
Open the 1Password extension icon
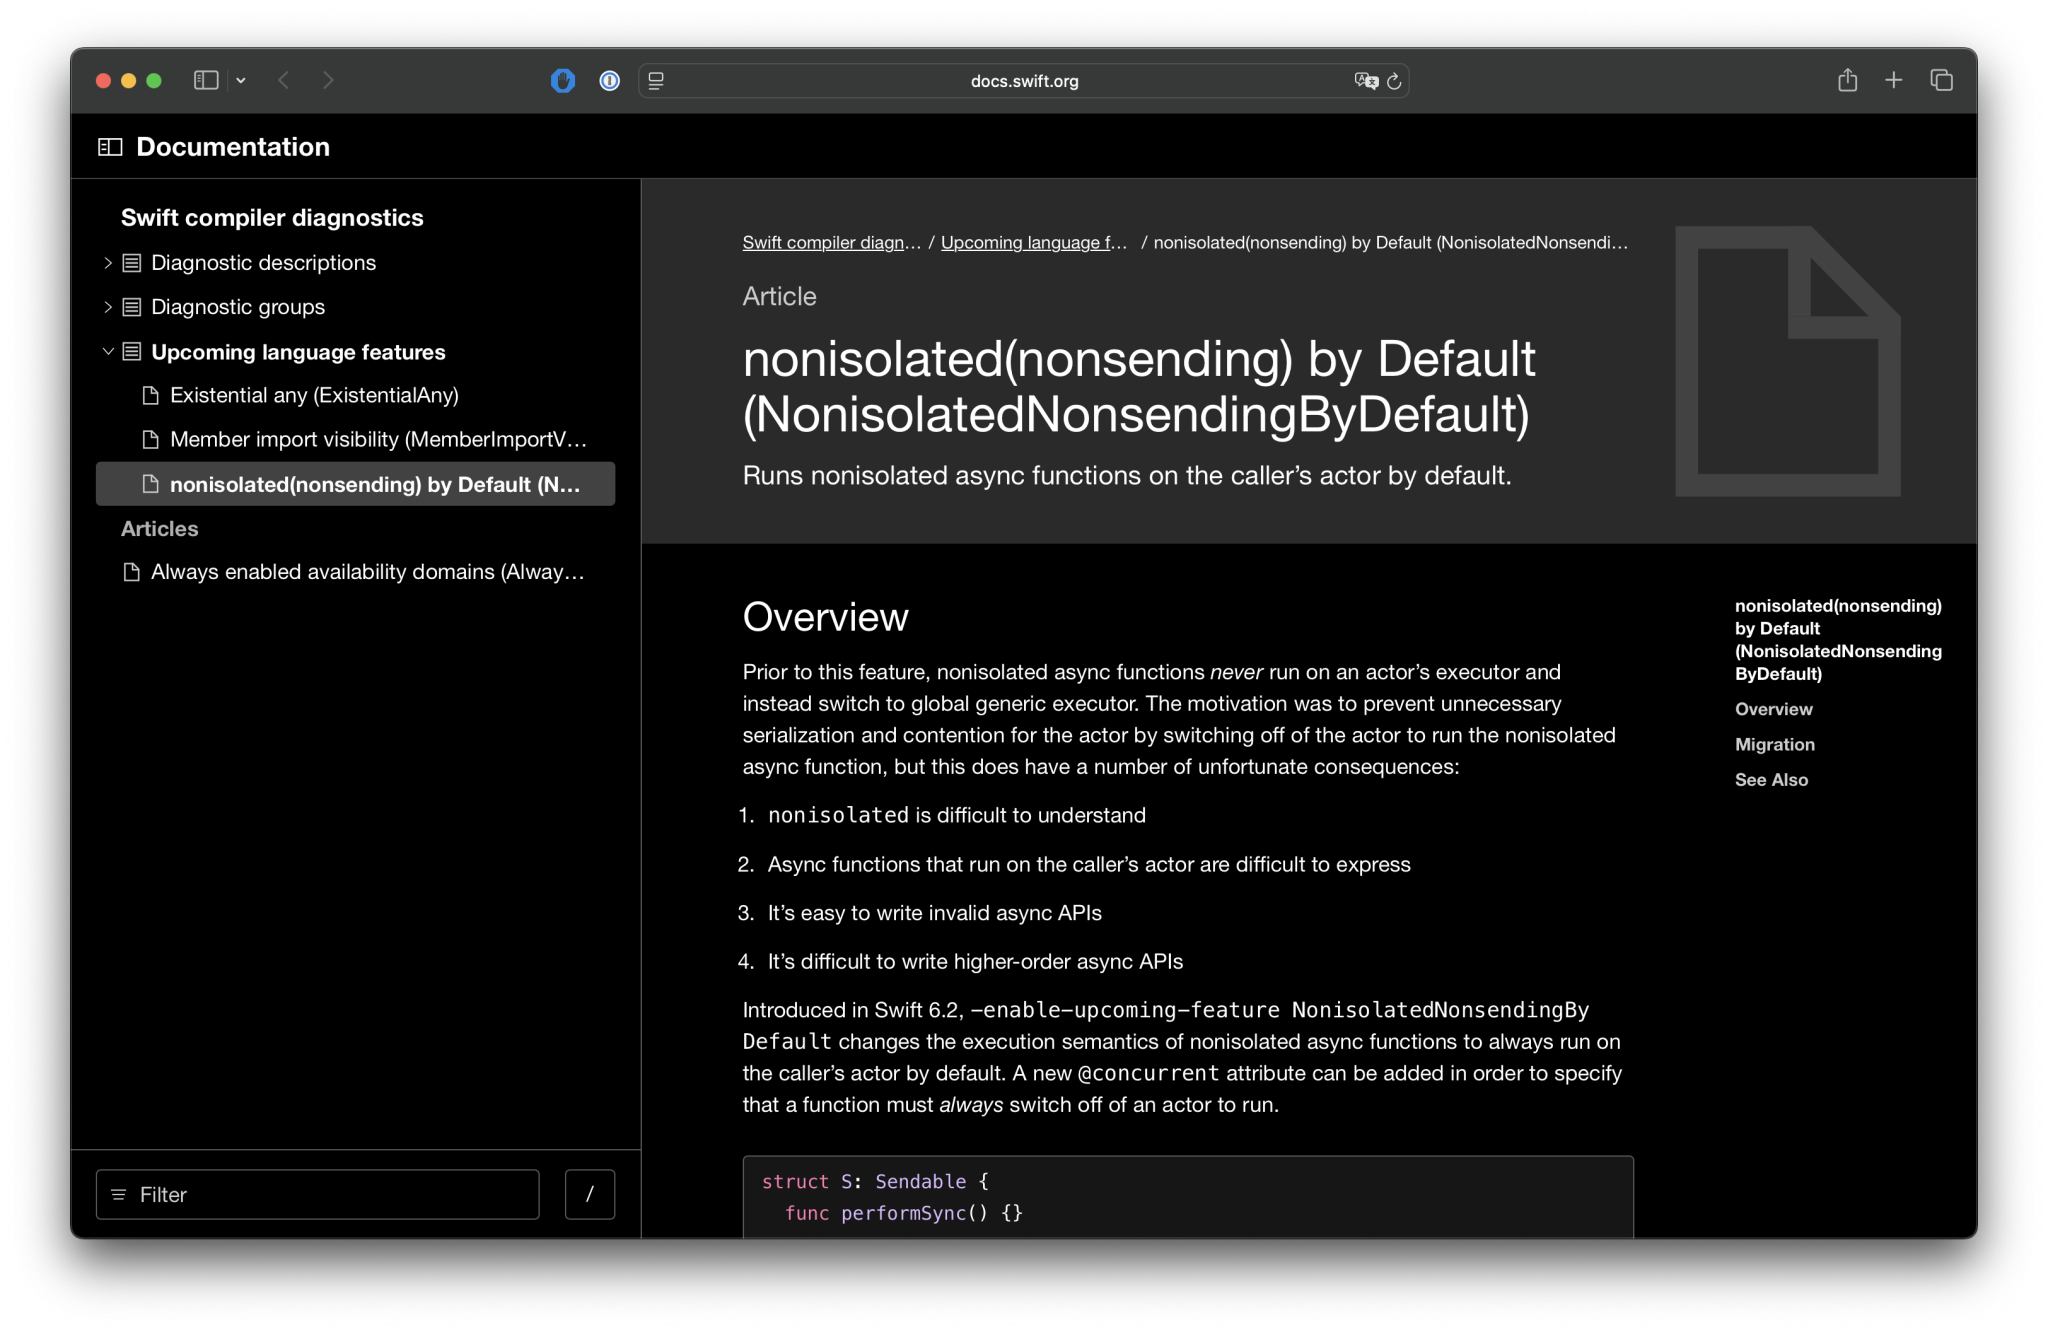[609, 81]
